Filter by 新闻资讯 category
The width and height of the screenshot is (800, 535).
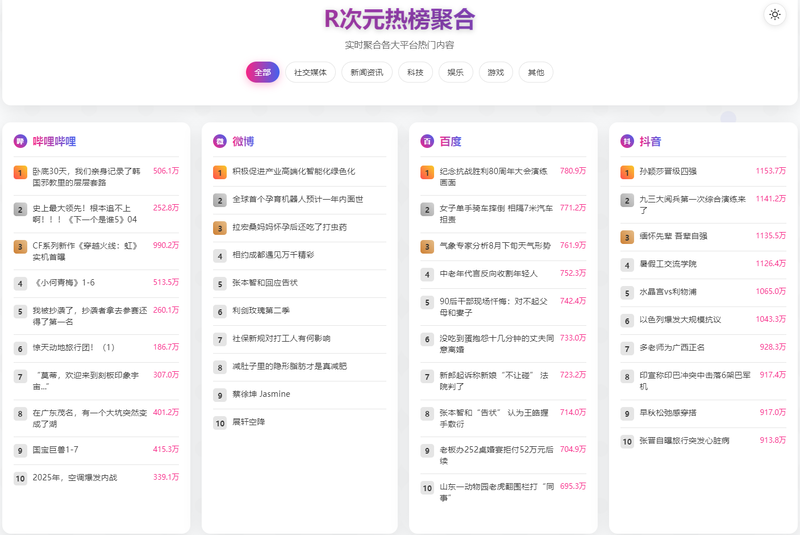pos(367,72)
